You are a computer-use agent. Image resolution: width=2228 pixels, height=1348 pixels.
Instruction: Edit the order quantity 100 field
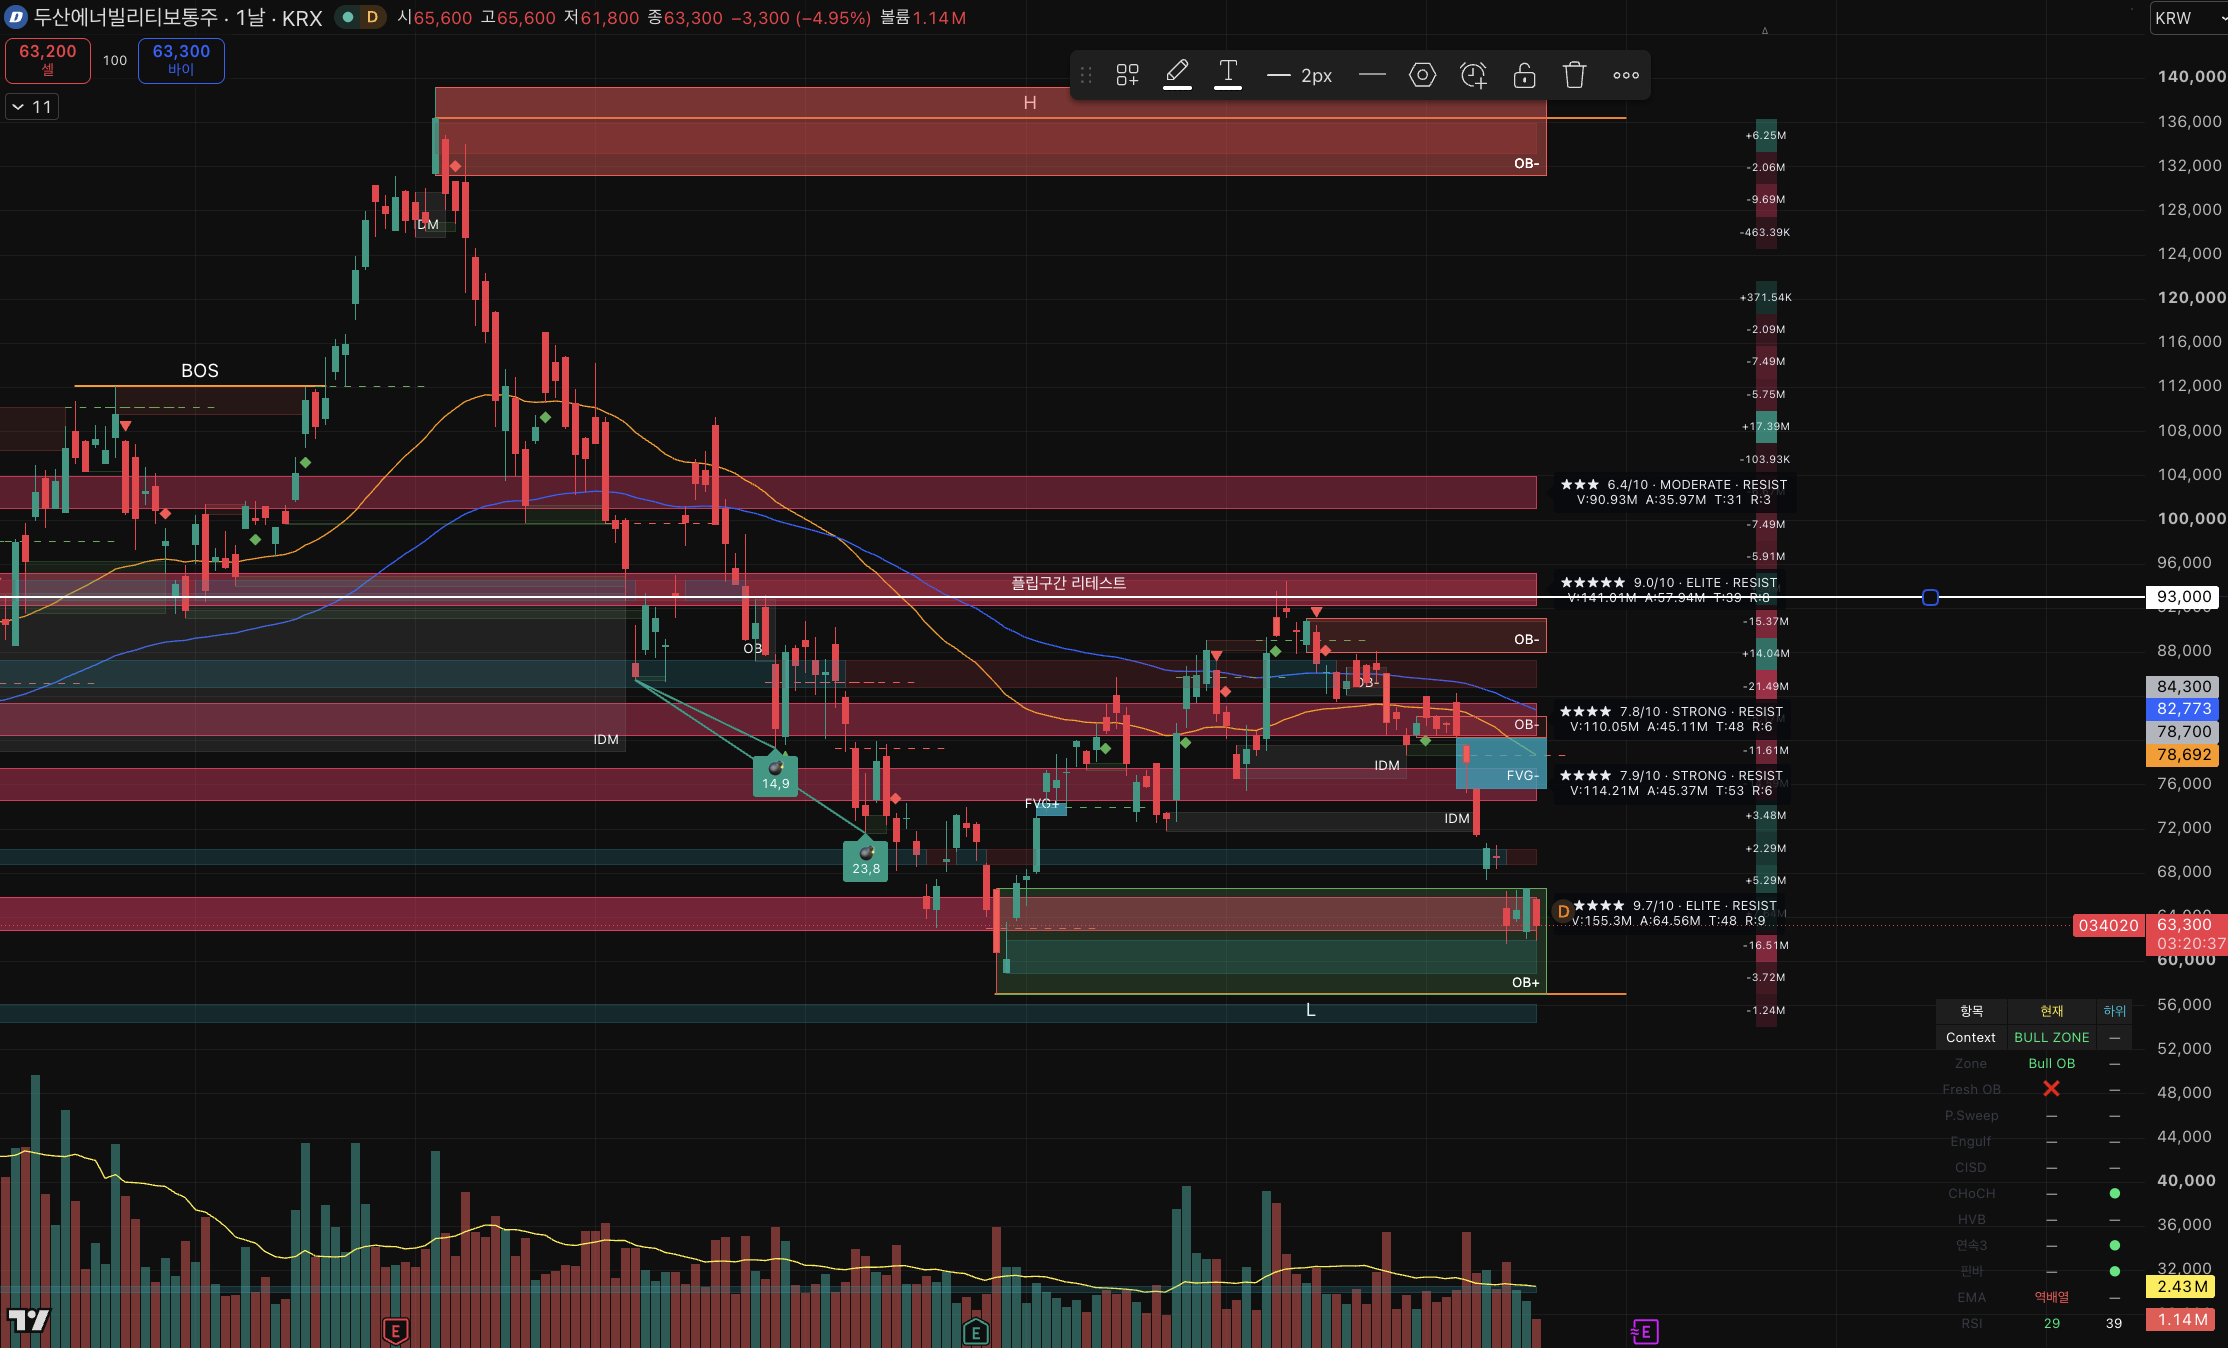point(115,60)
